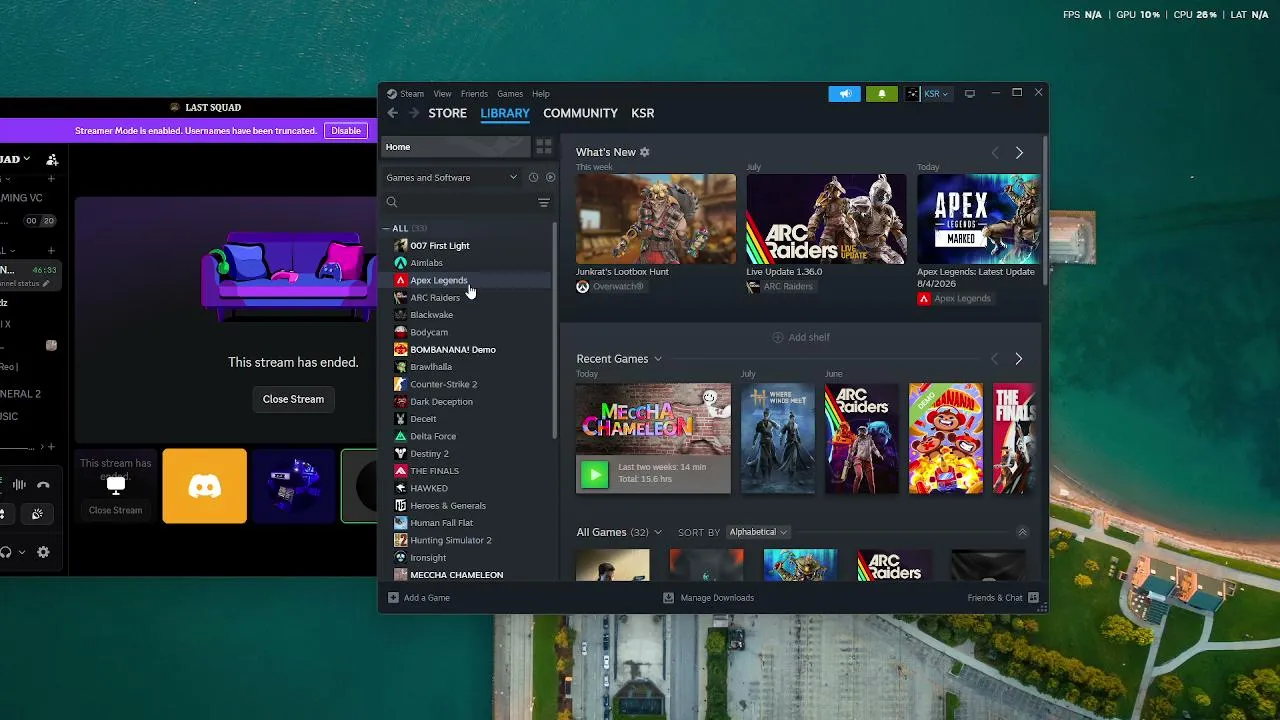The width and height of the screenshot is (1280, 720).
Task: Toggle Discord noise suppression waveform icon
Action: click(19, 485)
